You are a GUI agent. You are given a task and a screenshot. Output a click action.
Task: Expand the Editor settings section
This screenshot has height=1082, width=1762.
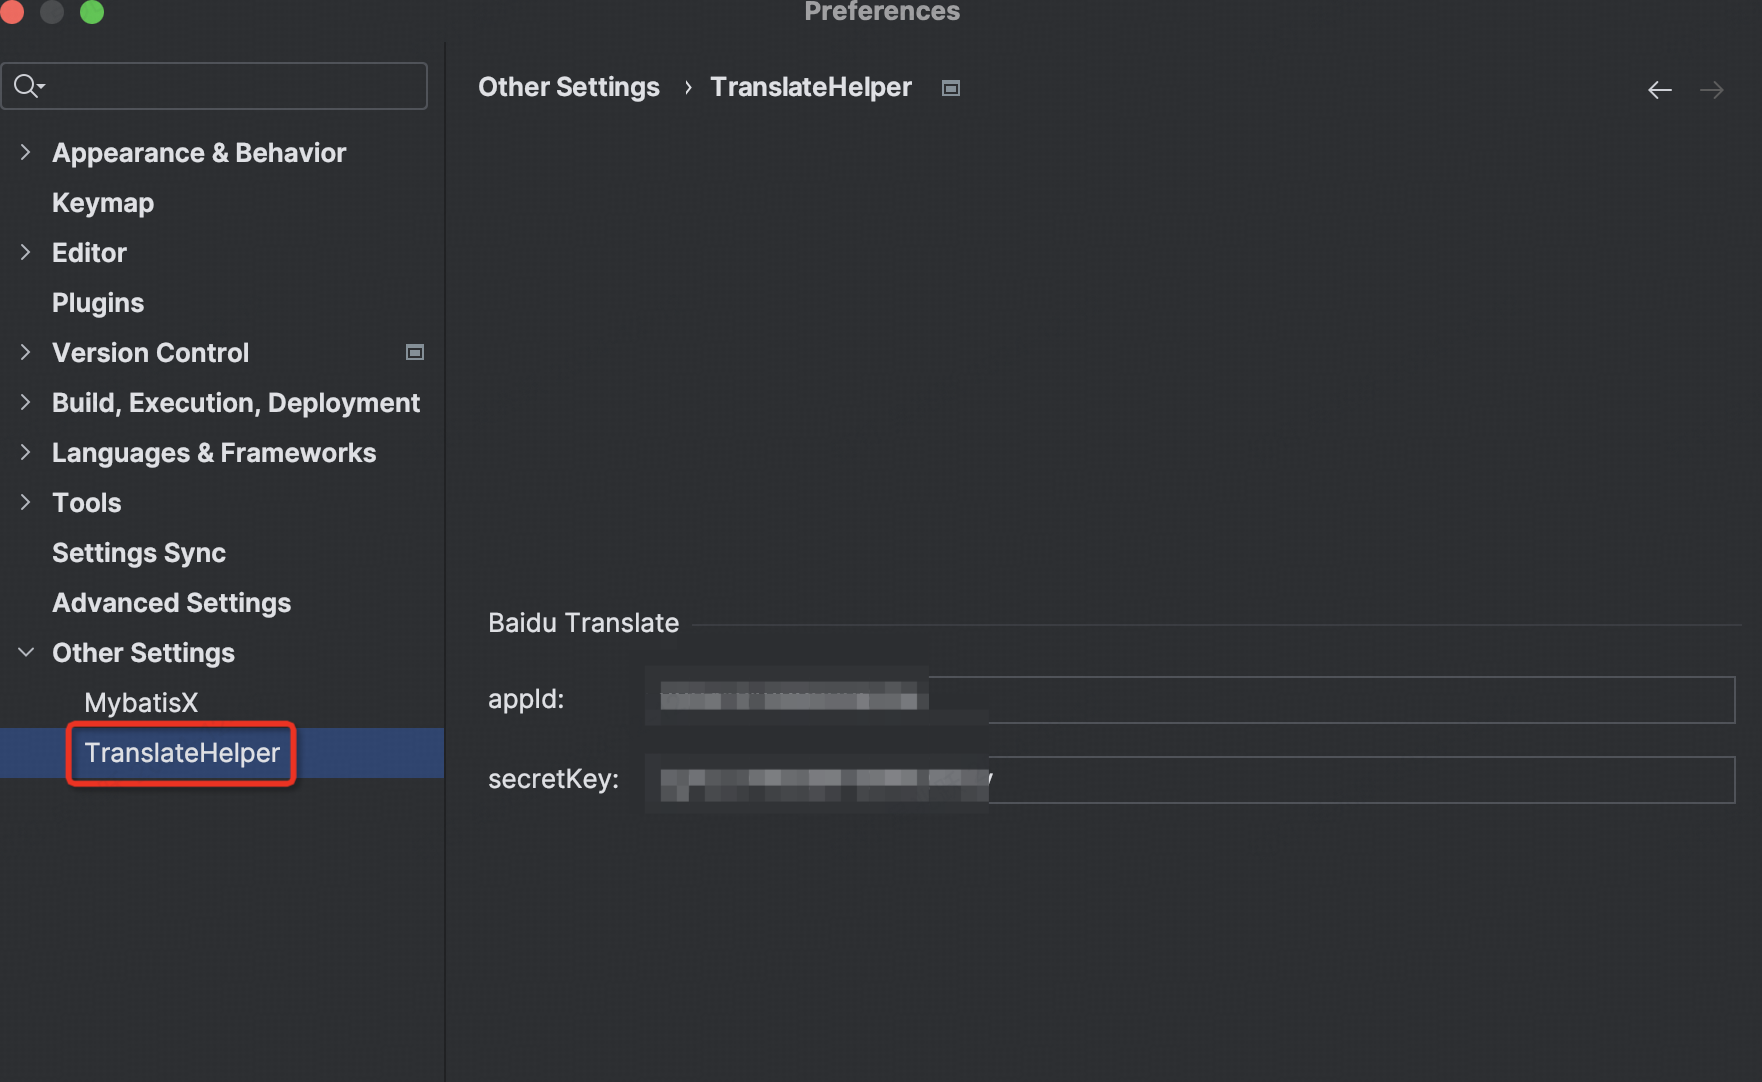26,252
